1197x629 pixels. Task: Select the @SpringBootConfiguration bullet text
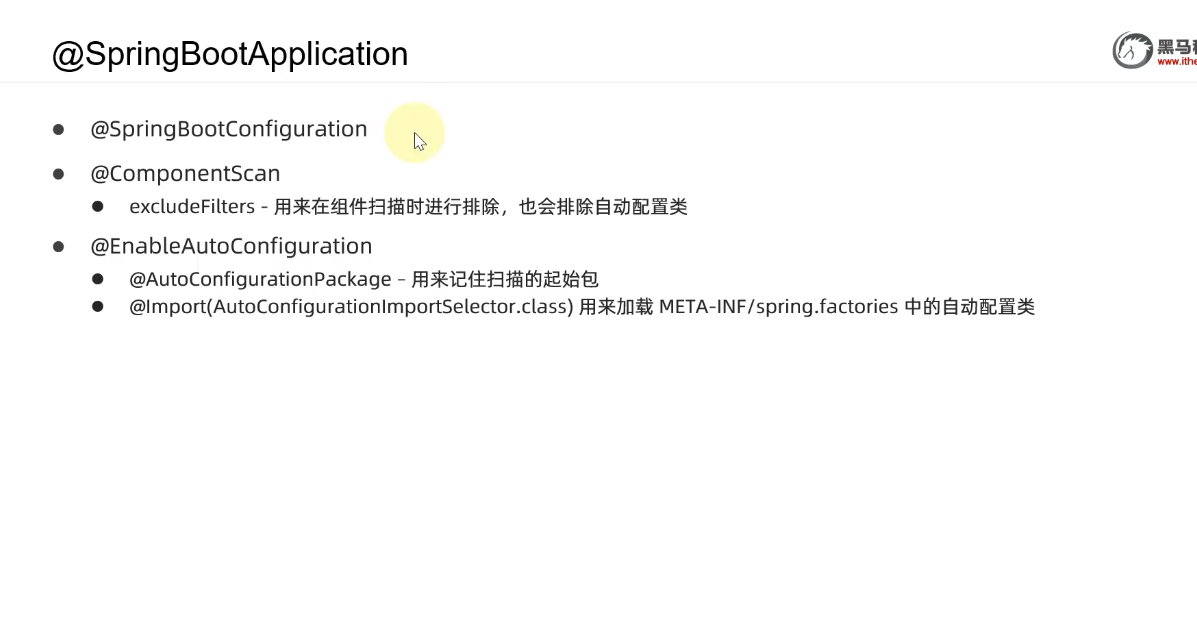(229, 129)
